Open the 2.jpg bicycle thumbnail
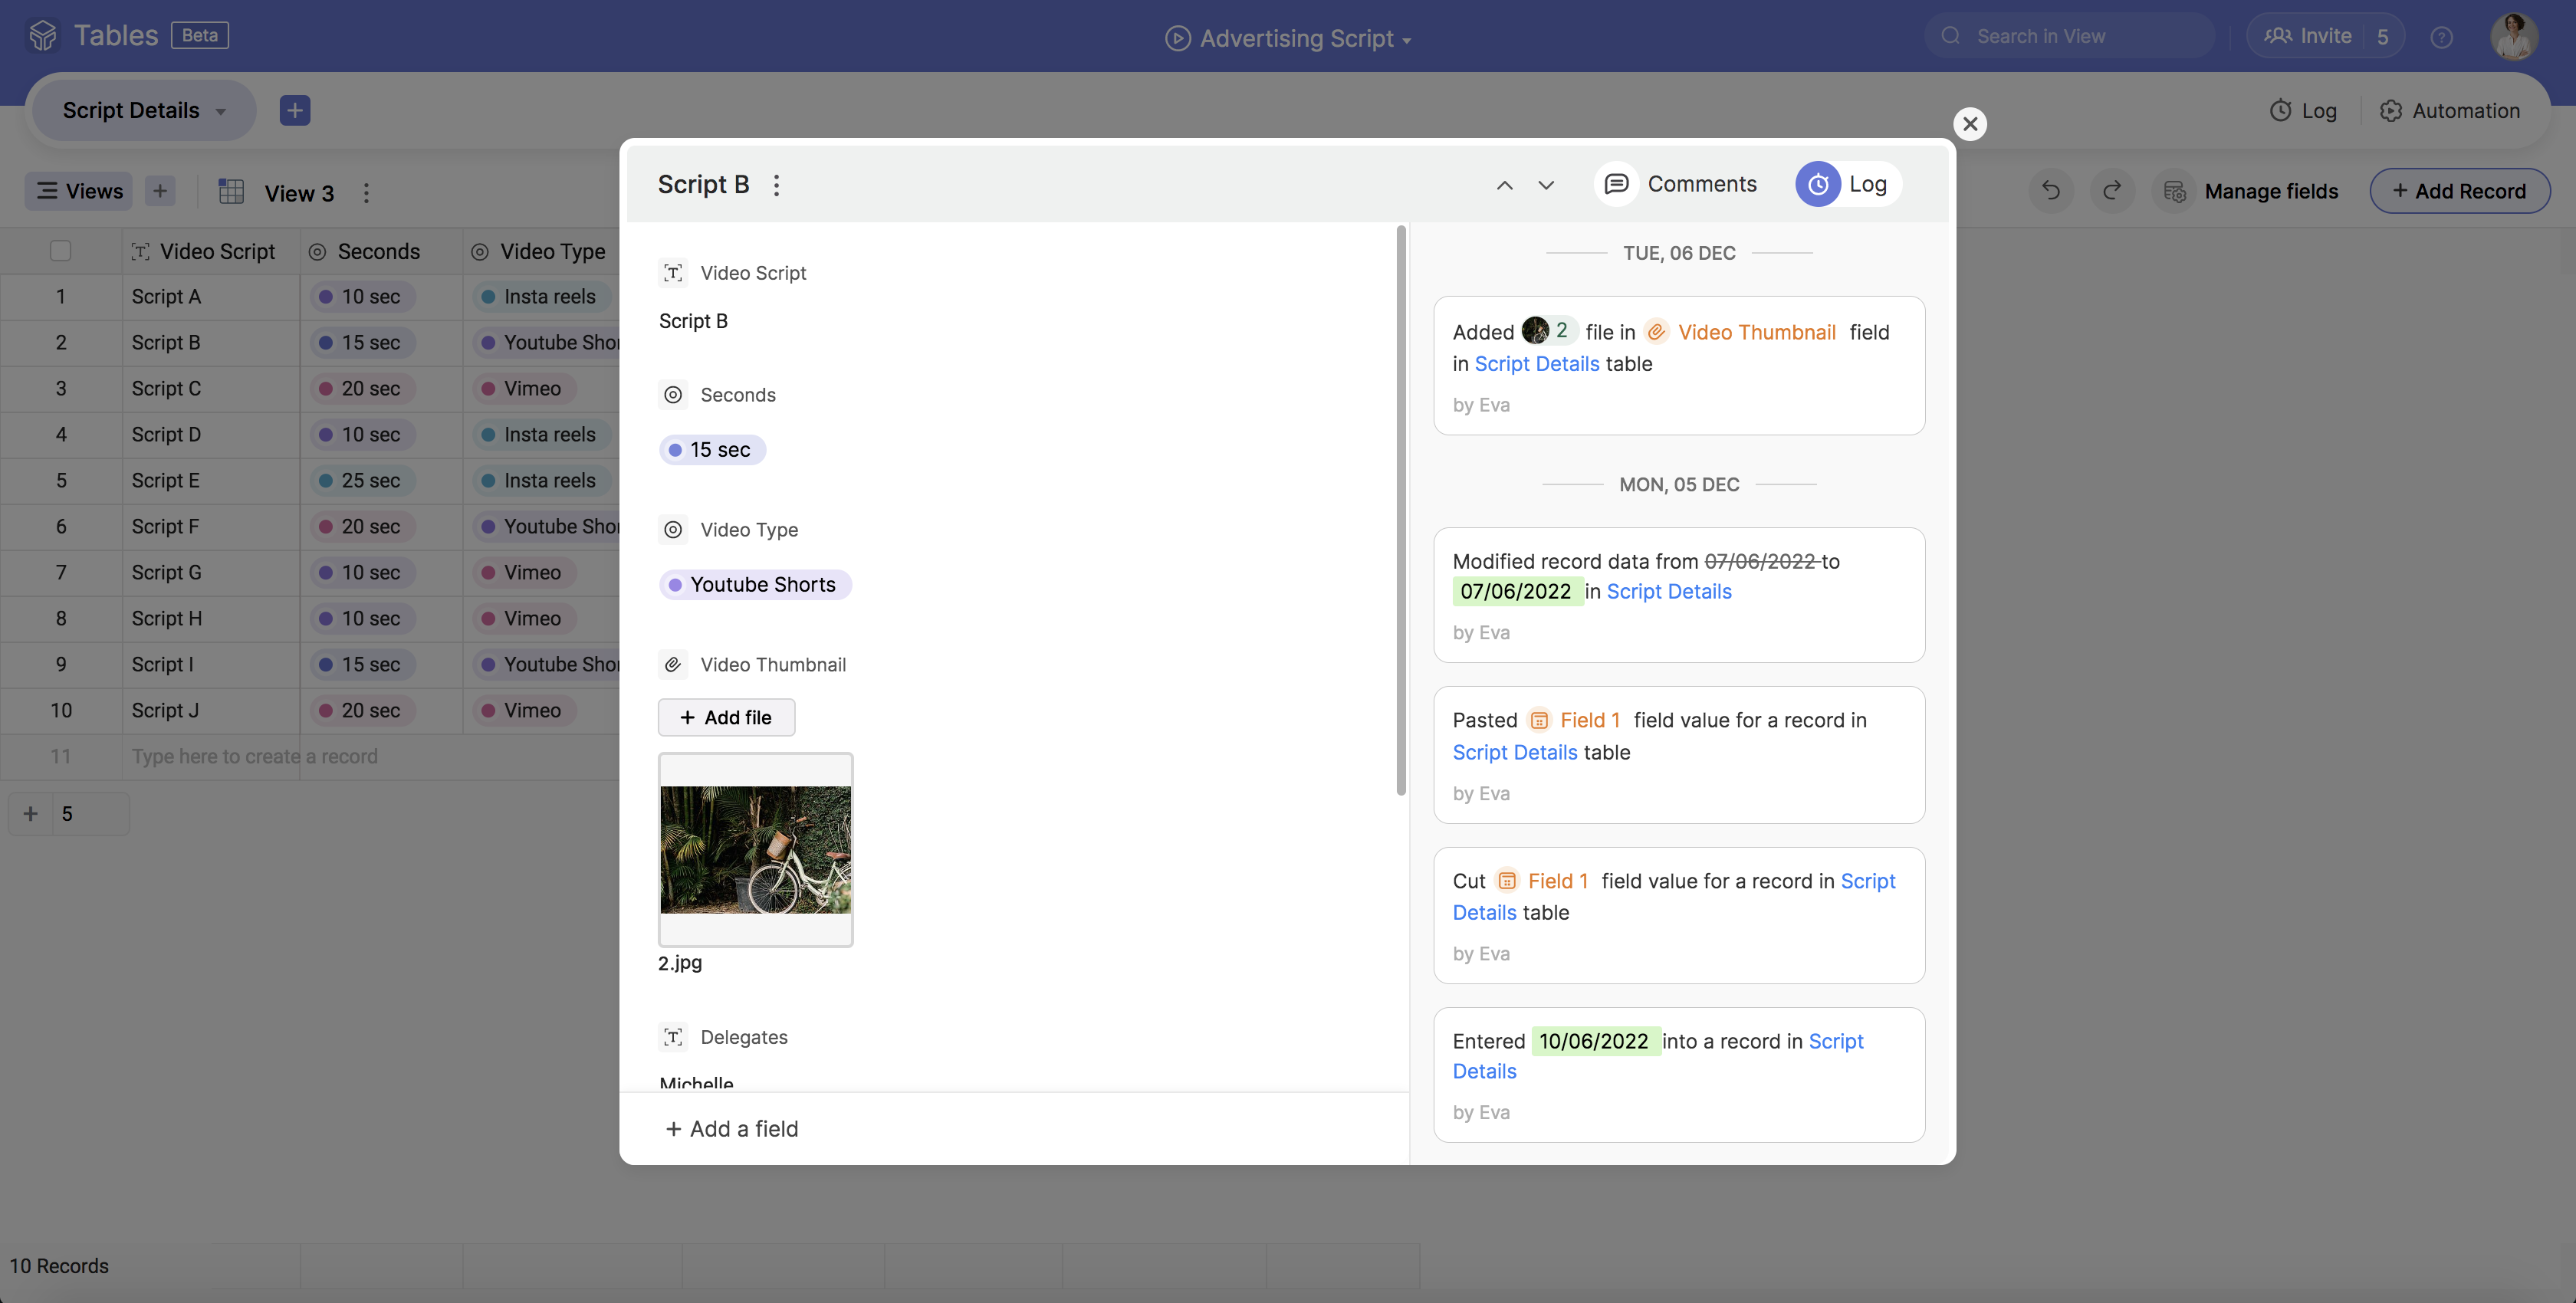The height and width of the screenshot is (1303, 2576). 755,849
